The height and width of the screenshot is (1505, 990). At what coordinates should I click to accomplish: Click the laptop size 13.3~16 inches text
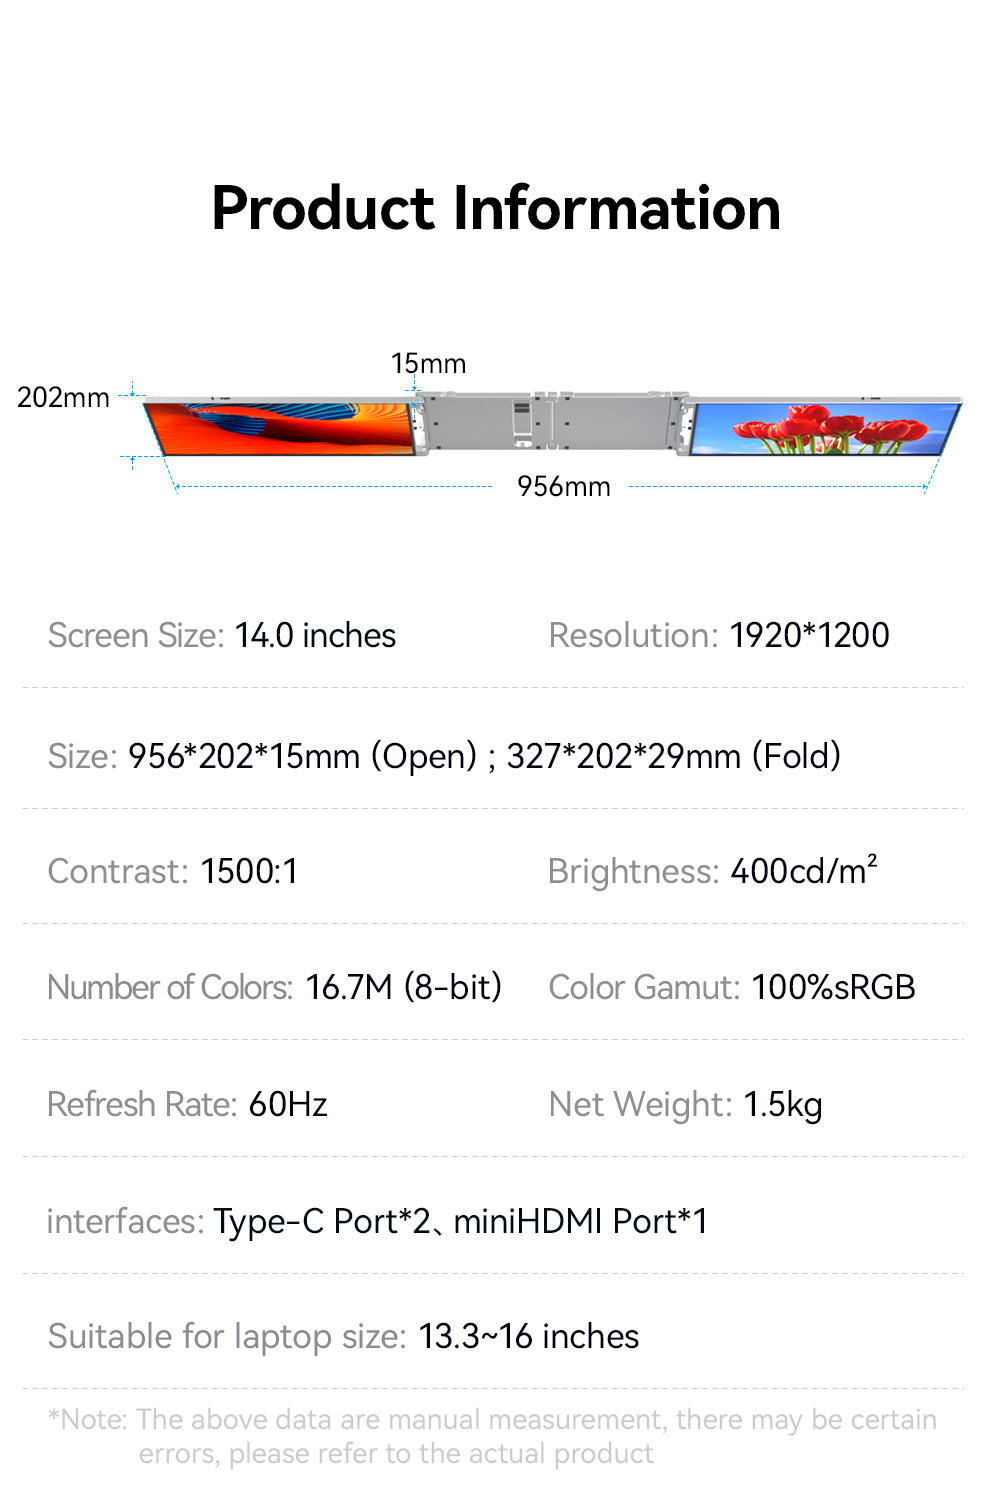(x=528, y=1337)
